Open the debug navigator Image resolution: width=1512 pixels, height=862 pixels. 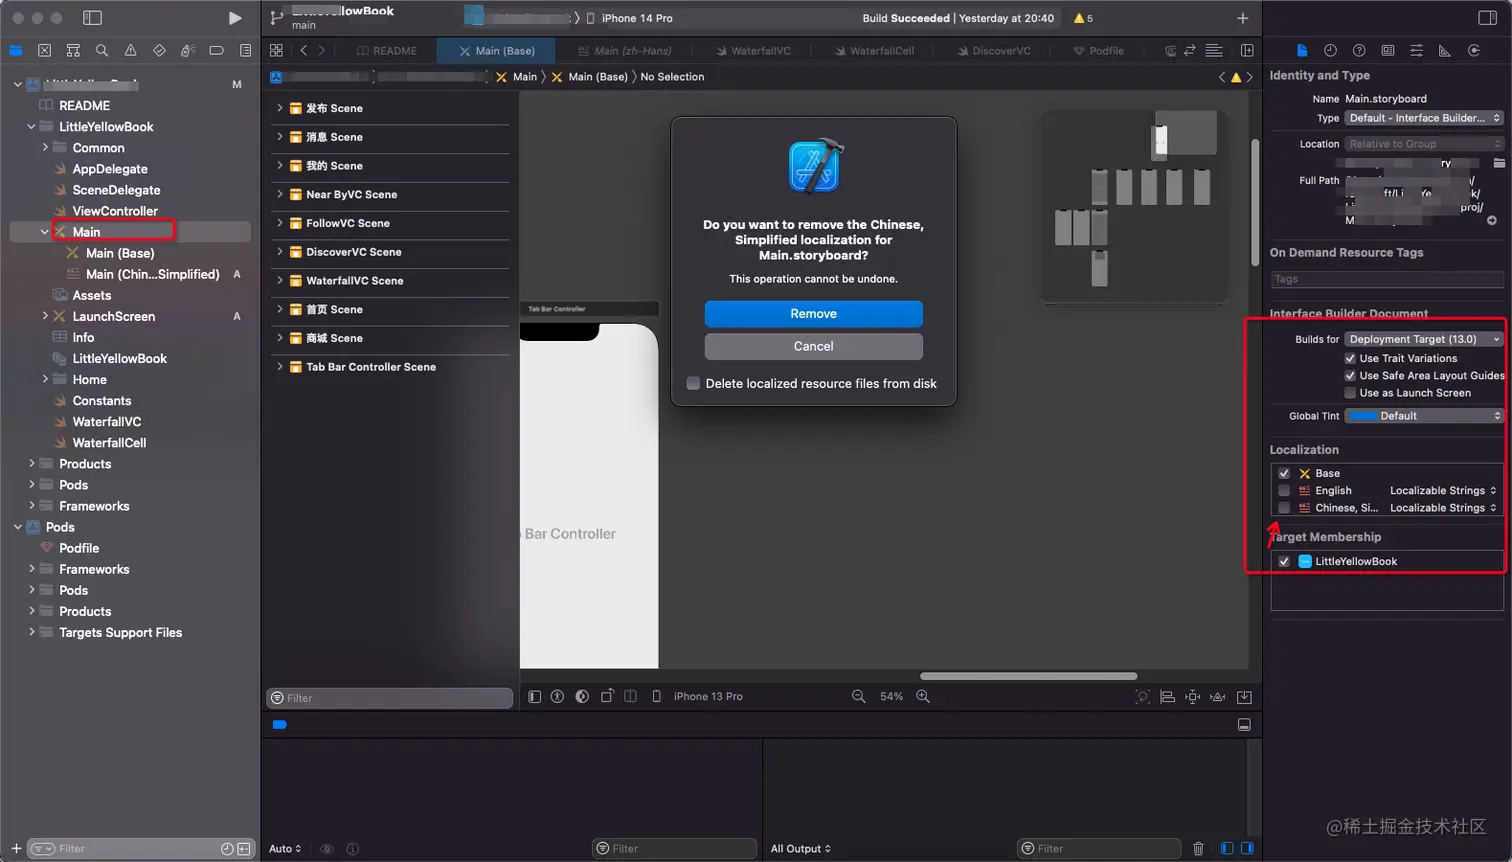[x=188, y=50]
